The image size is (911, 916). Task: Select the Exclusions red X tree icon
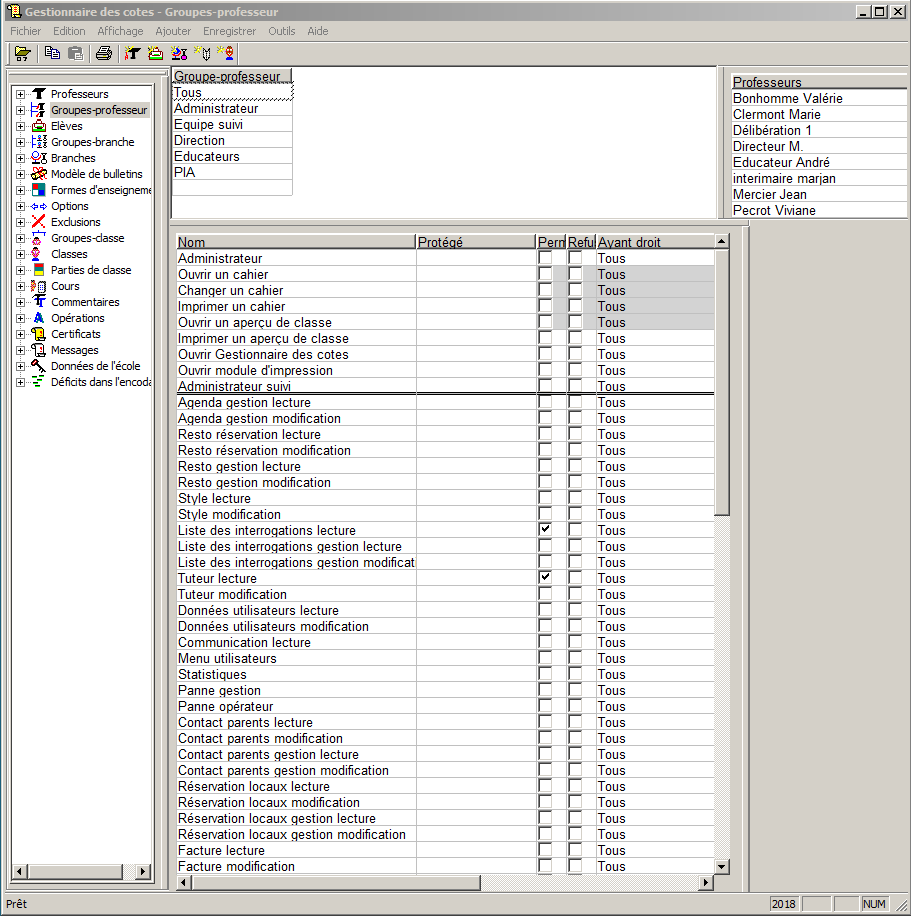(38, 222)
